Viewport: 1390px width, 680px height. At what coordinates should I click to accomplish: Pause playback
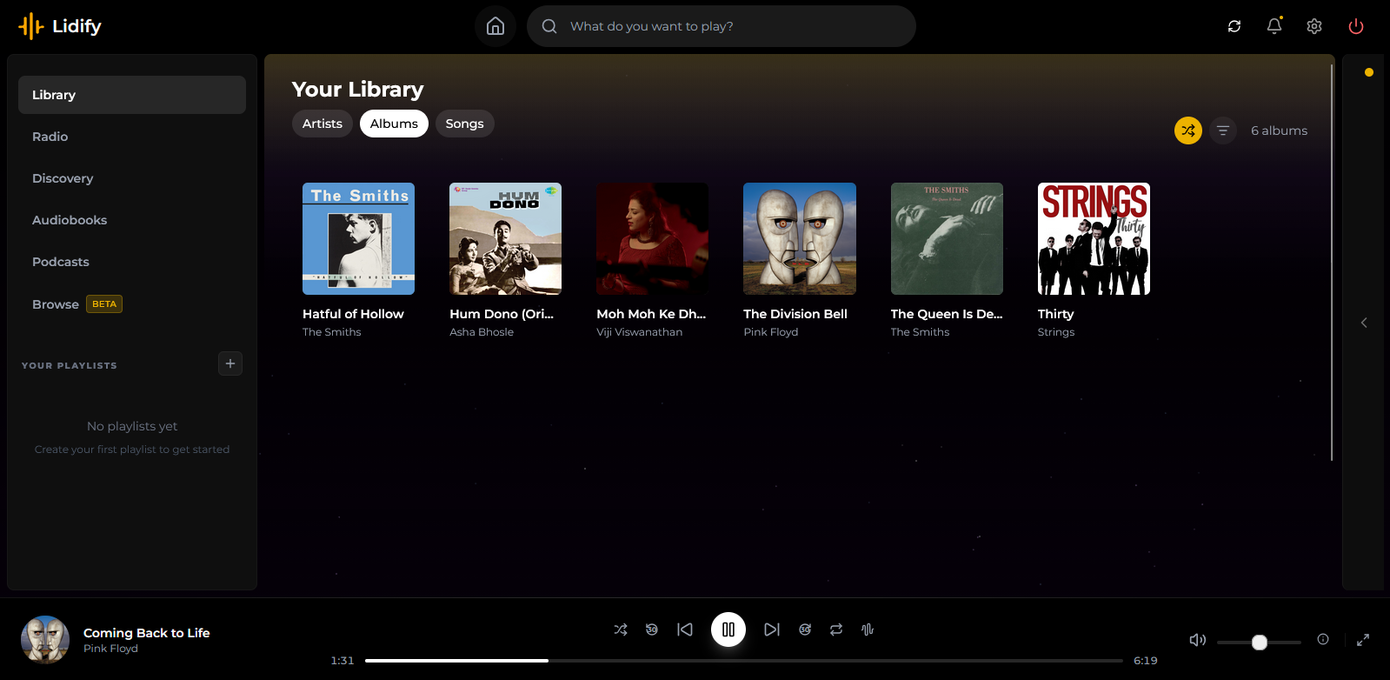pyautogui.click(x=728, y=630)
